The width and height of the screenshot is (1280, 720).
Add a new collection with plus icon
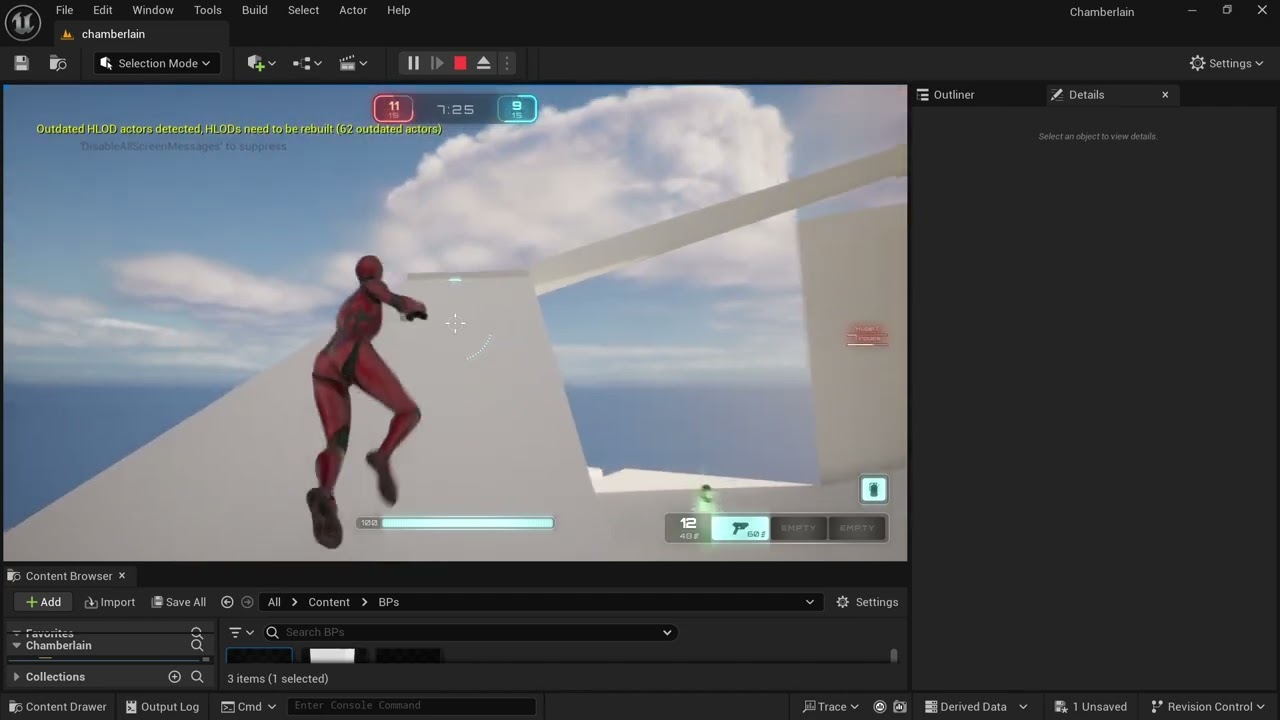[x=174, y=677]
